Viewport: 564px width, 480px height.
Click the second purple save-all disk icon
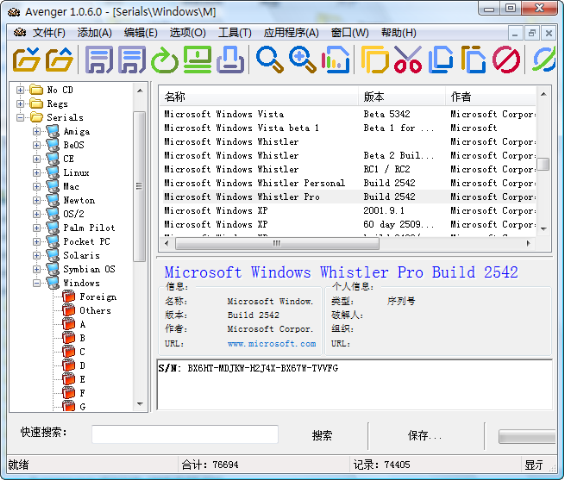coord(132,59)
